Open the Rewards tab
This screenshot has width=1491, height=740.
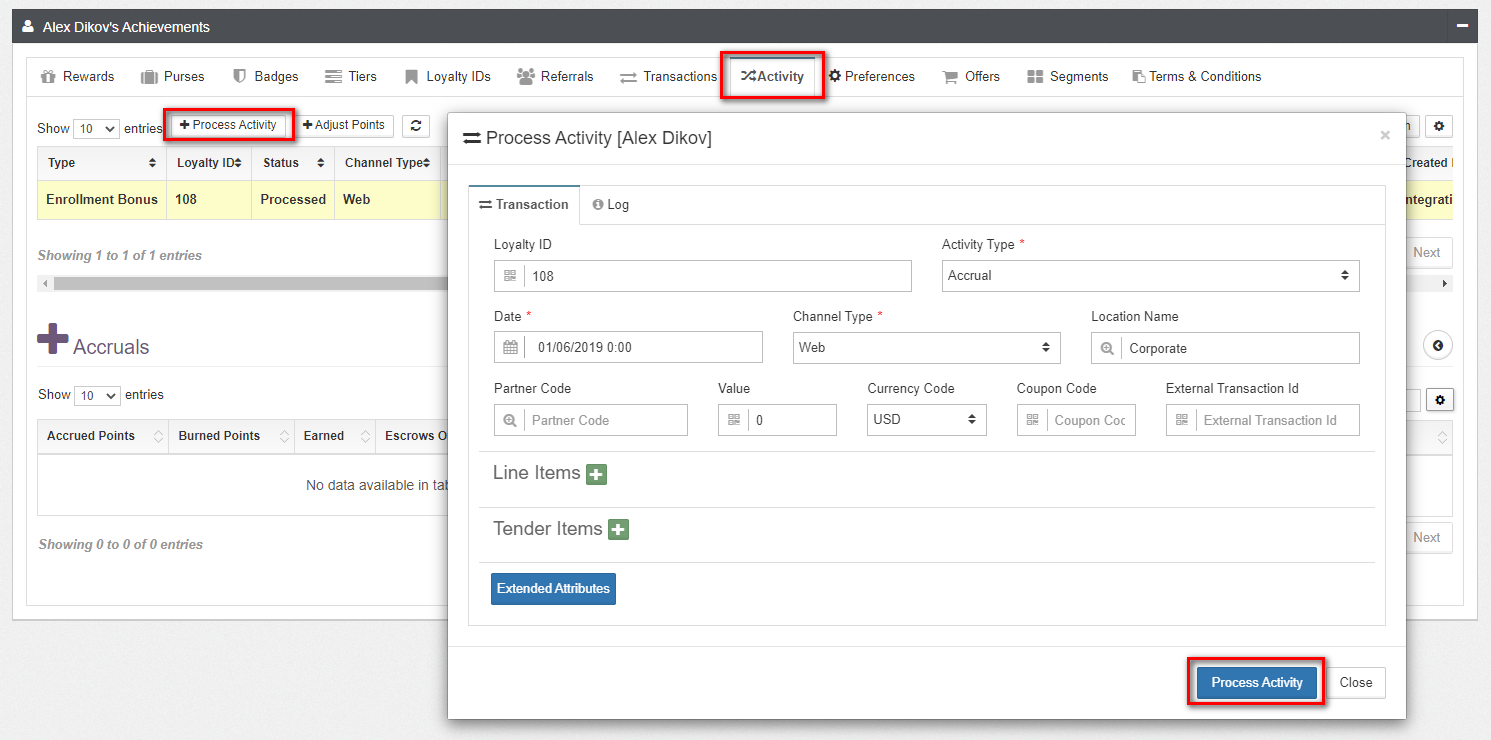pyautogui.click(x=78, y=77)
